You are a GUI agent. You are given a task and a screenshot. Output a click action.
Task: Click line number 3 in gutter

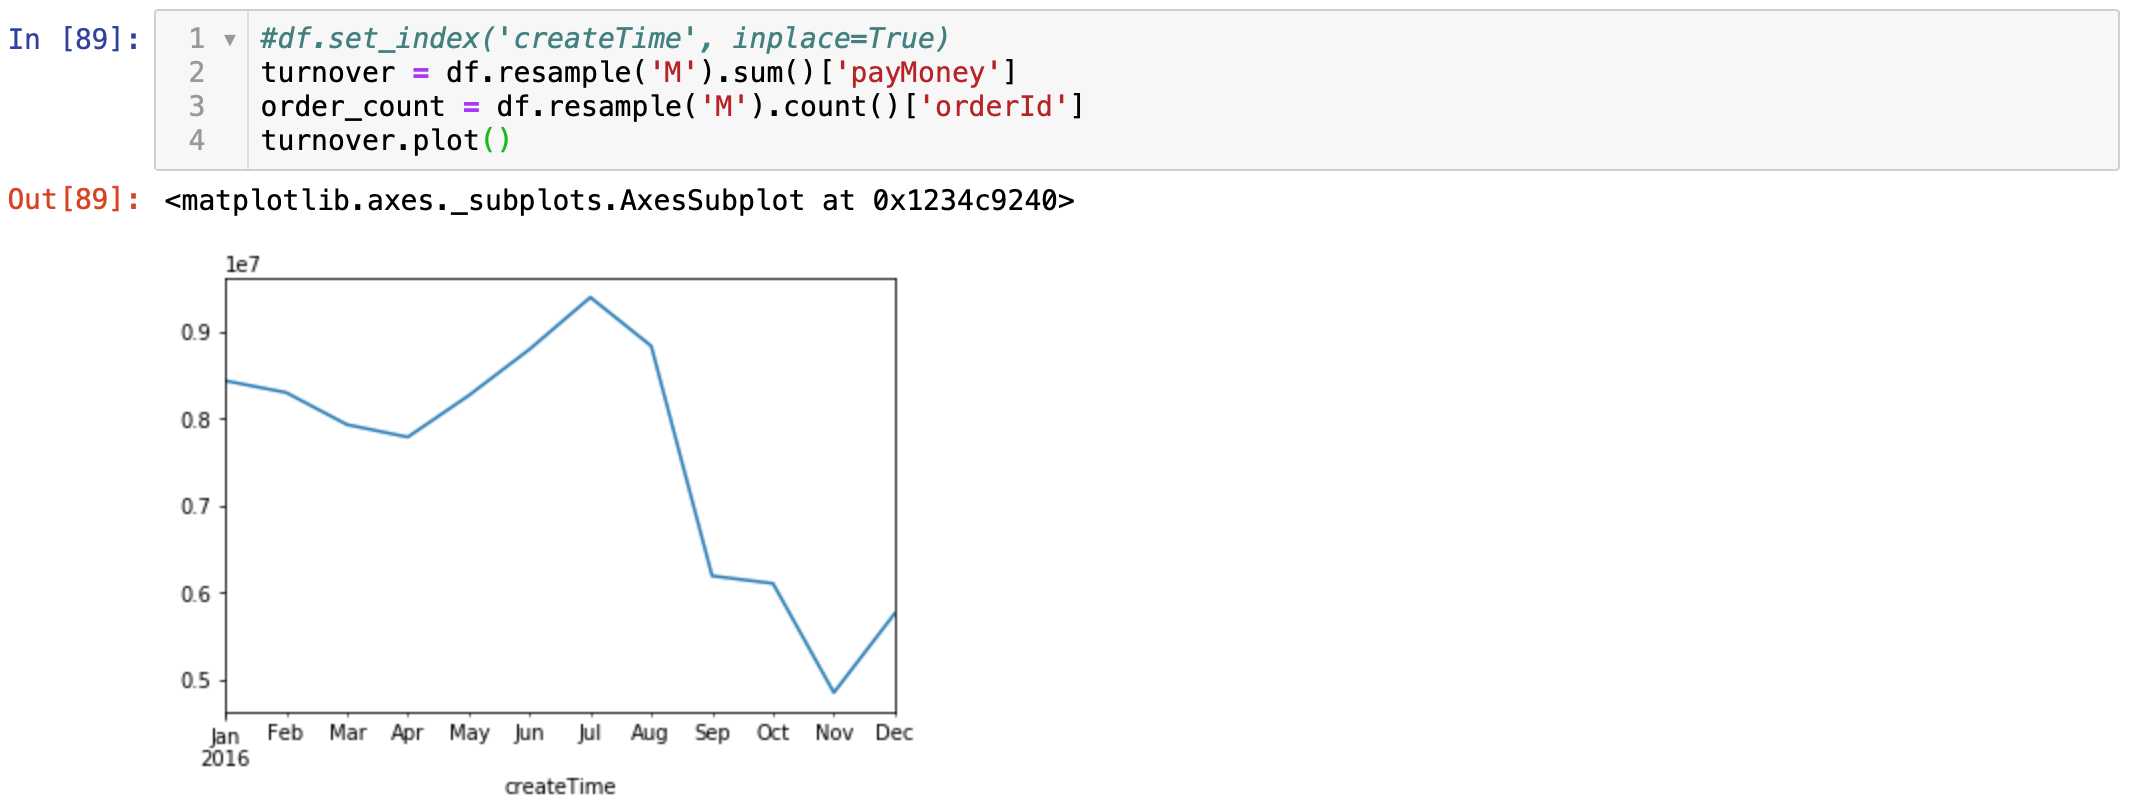coord(197,106)
